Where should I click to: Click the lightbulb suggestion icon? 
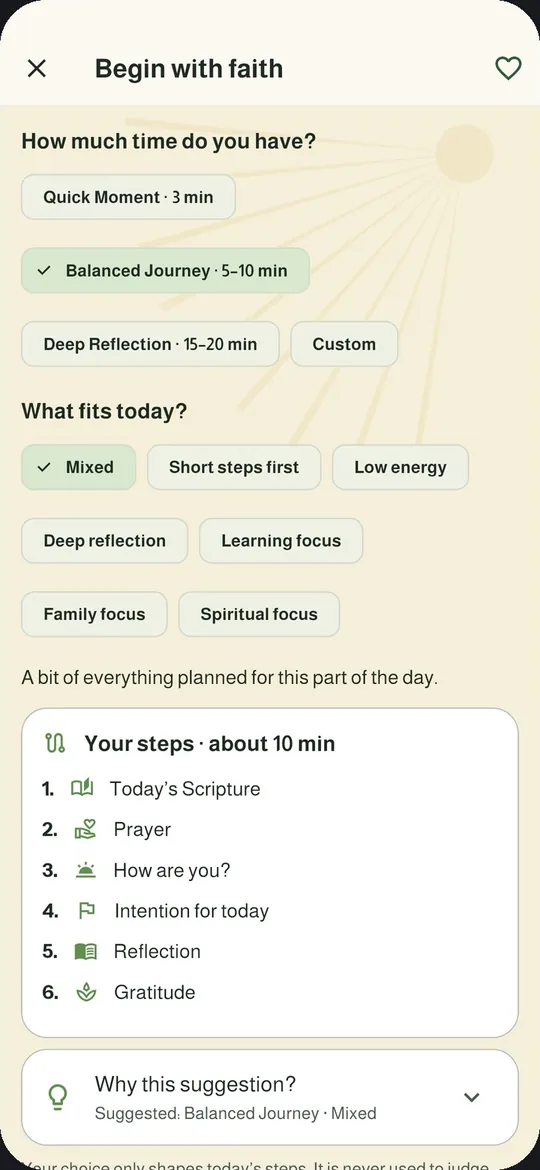pos(58,1097)
